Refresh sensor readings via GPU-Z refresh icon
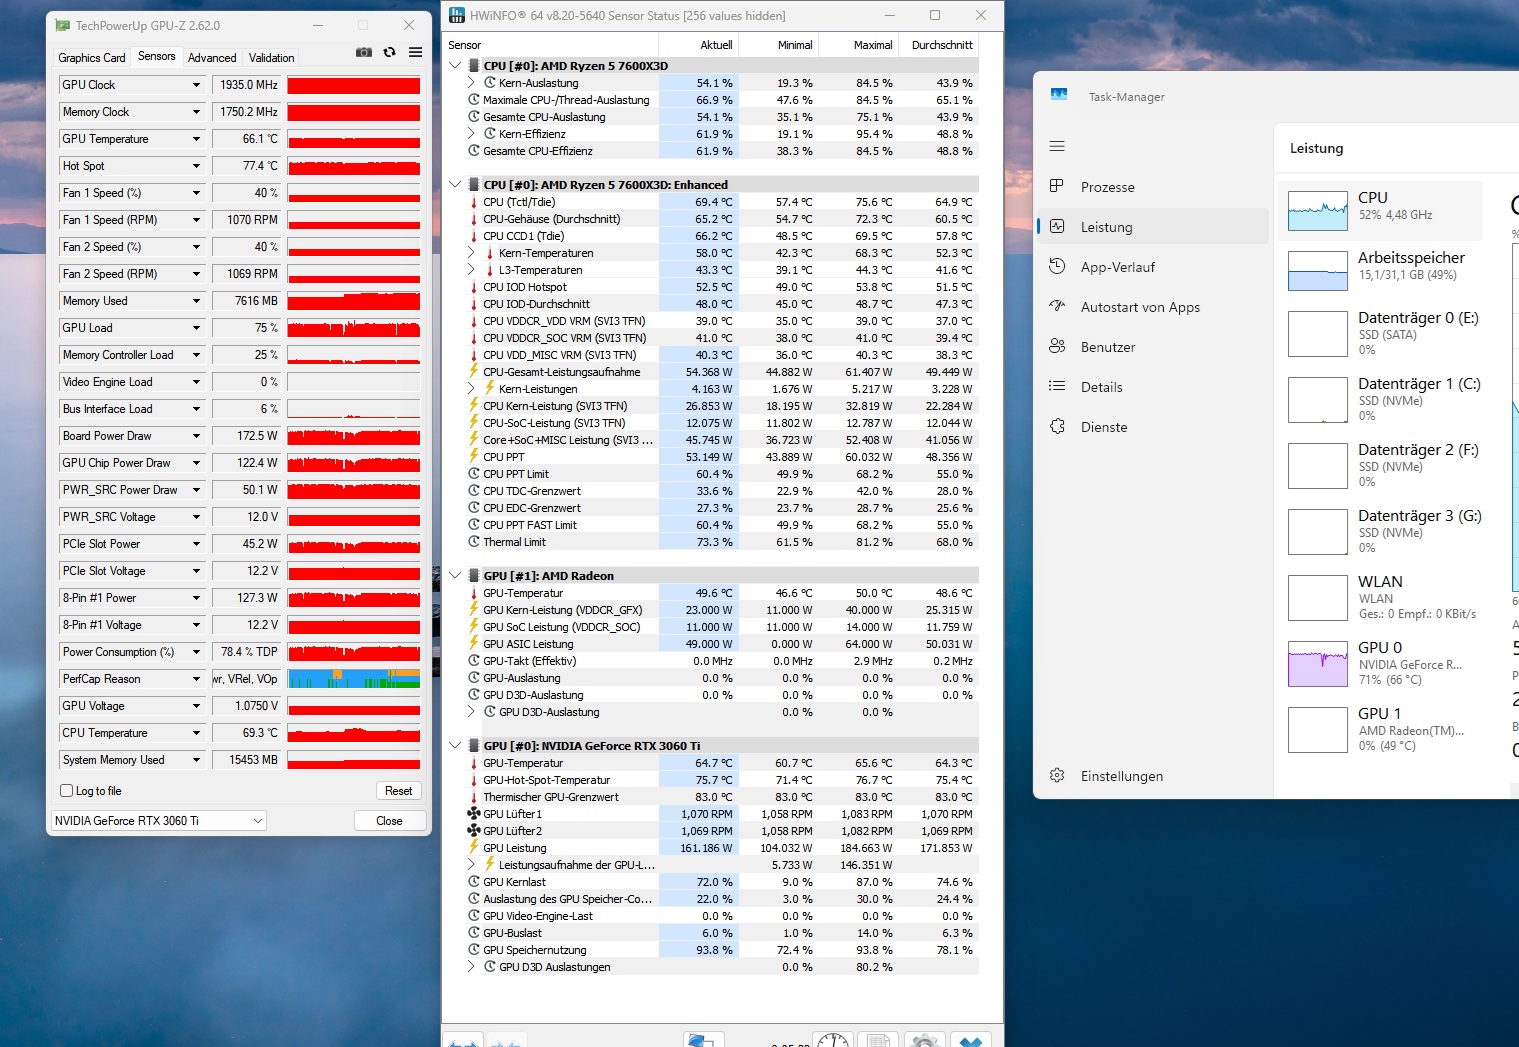Viewport: 1519px width, 1047px height. tap(389, 52)
